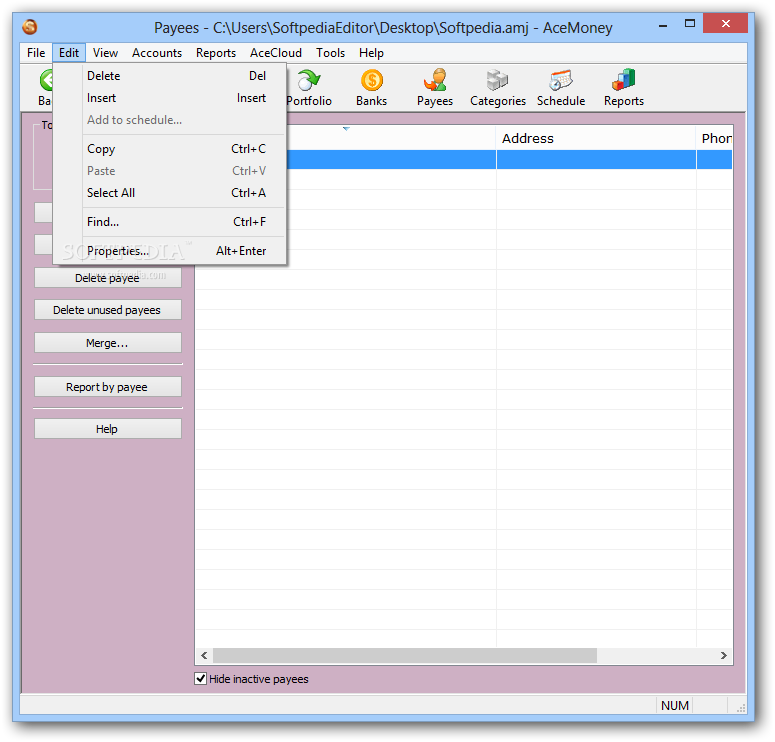The width and height of the screenshot is (775, 742).
Task: Maximize the AceMoney window
Action: (689, 24)
